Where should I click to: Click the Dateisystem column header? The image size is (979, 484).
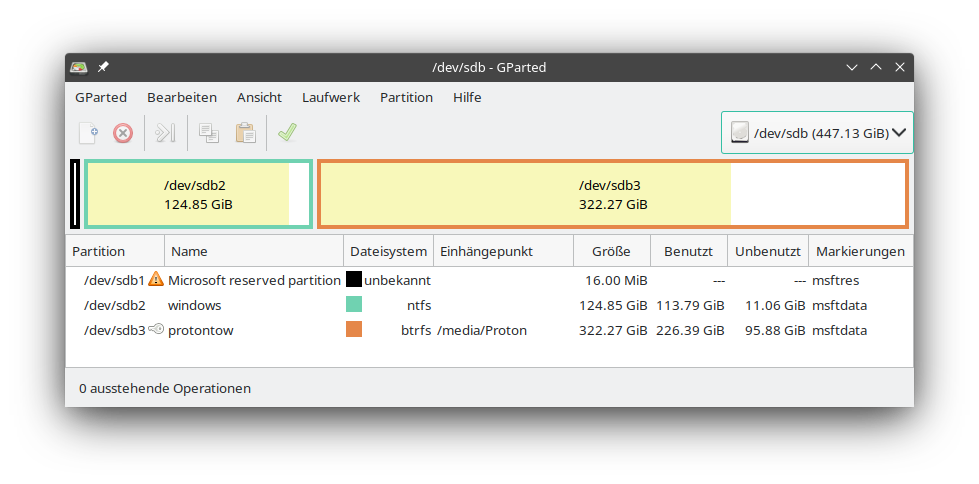point(388,251)
